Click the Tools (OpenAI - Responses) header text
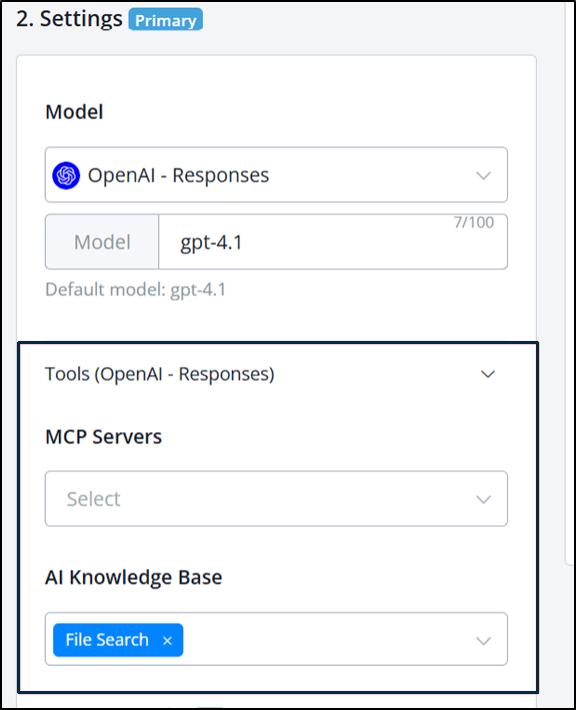 pos(160,374)
